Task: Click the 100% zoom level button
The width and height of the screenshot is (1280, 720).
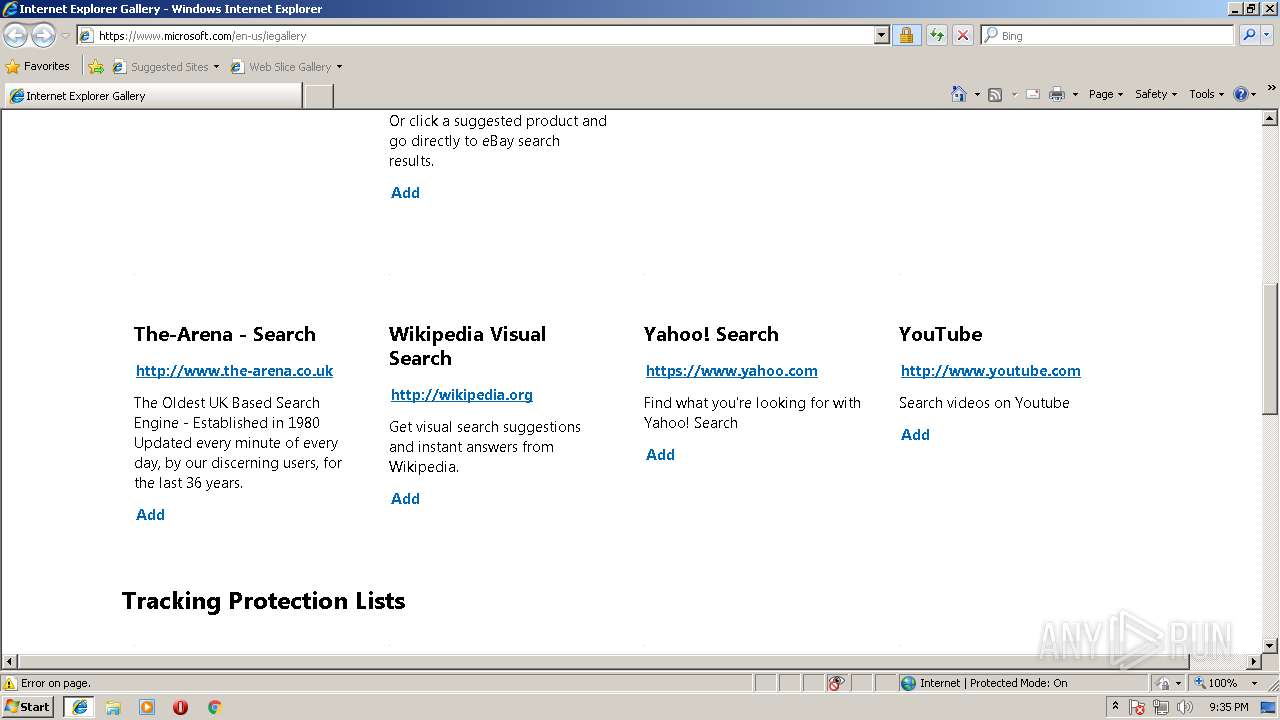Action: [x=1215, y=683]
